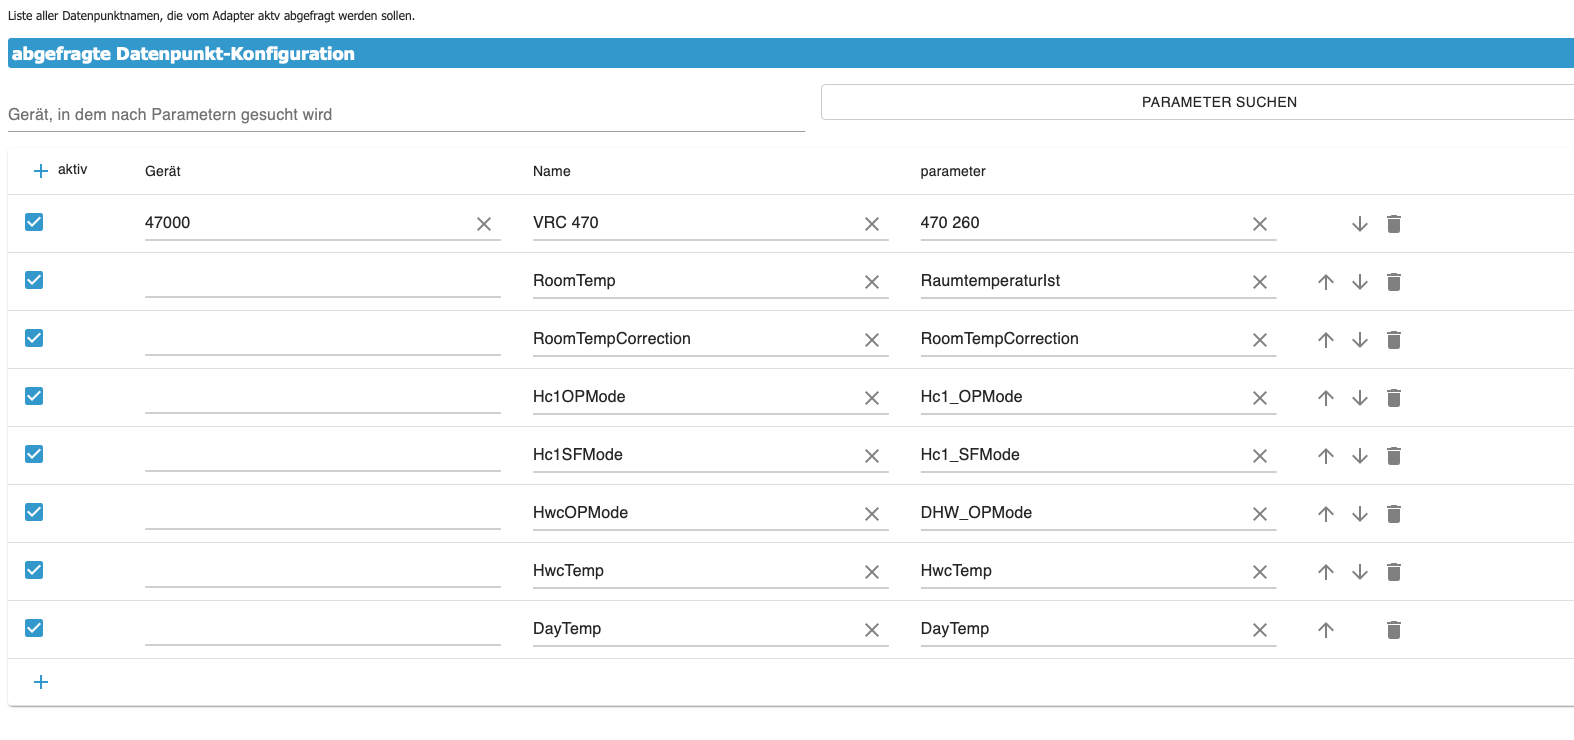Clear the HwcOPMode name field
1574x740 pixels.
click(x=872, y=514)
